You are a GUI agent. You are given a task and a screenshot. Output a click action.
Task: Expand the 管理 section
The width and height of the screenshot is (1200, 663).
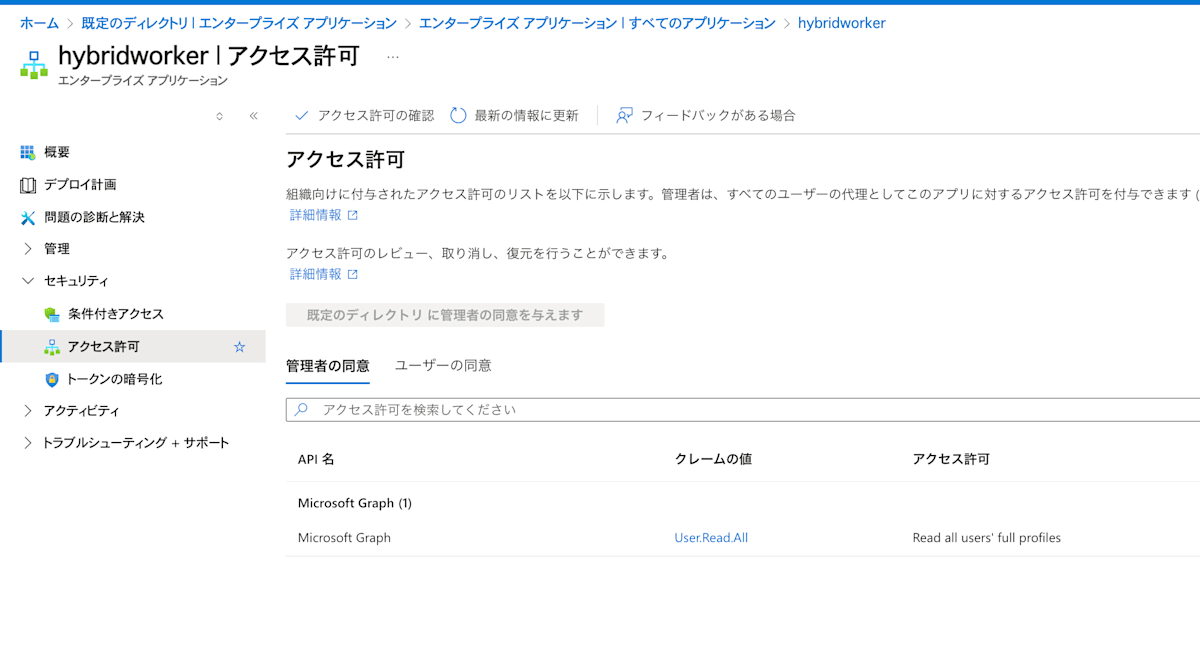(54, 248)
